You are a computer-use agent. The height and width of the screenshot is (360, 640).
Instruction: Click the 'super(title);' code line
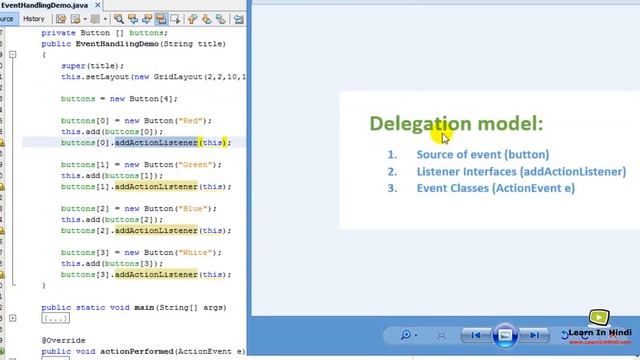point(92,66)
